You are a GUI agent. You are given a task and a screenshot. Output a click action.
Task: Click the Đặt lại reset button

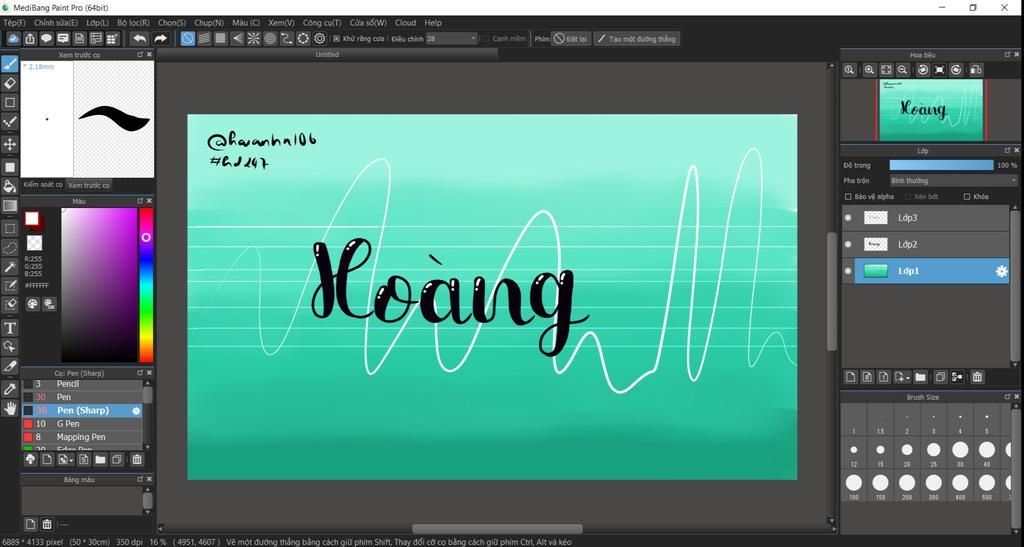(570, 39)
